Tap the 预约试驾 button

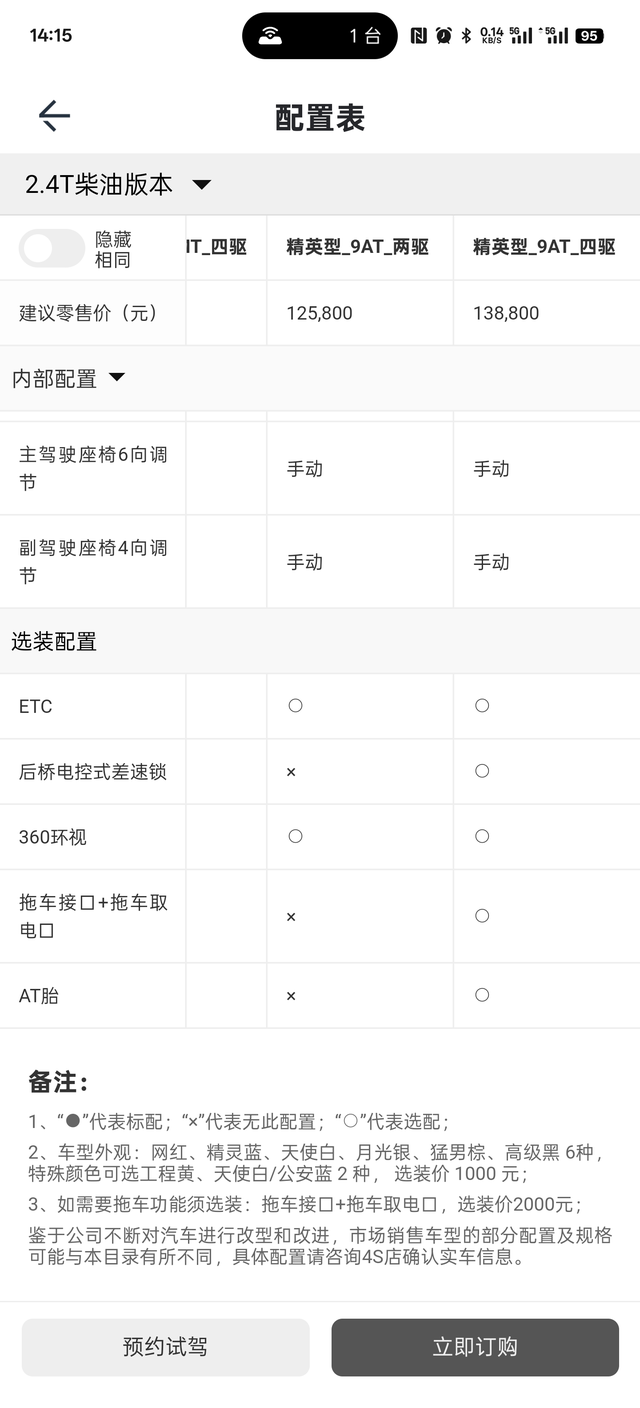pos(164,1347)
